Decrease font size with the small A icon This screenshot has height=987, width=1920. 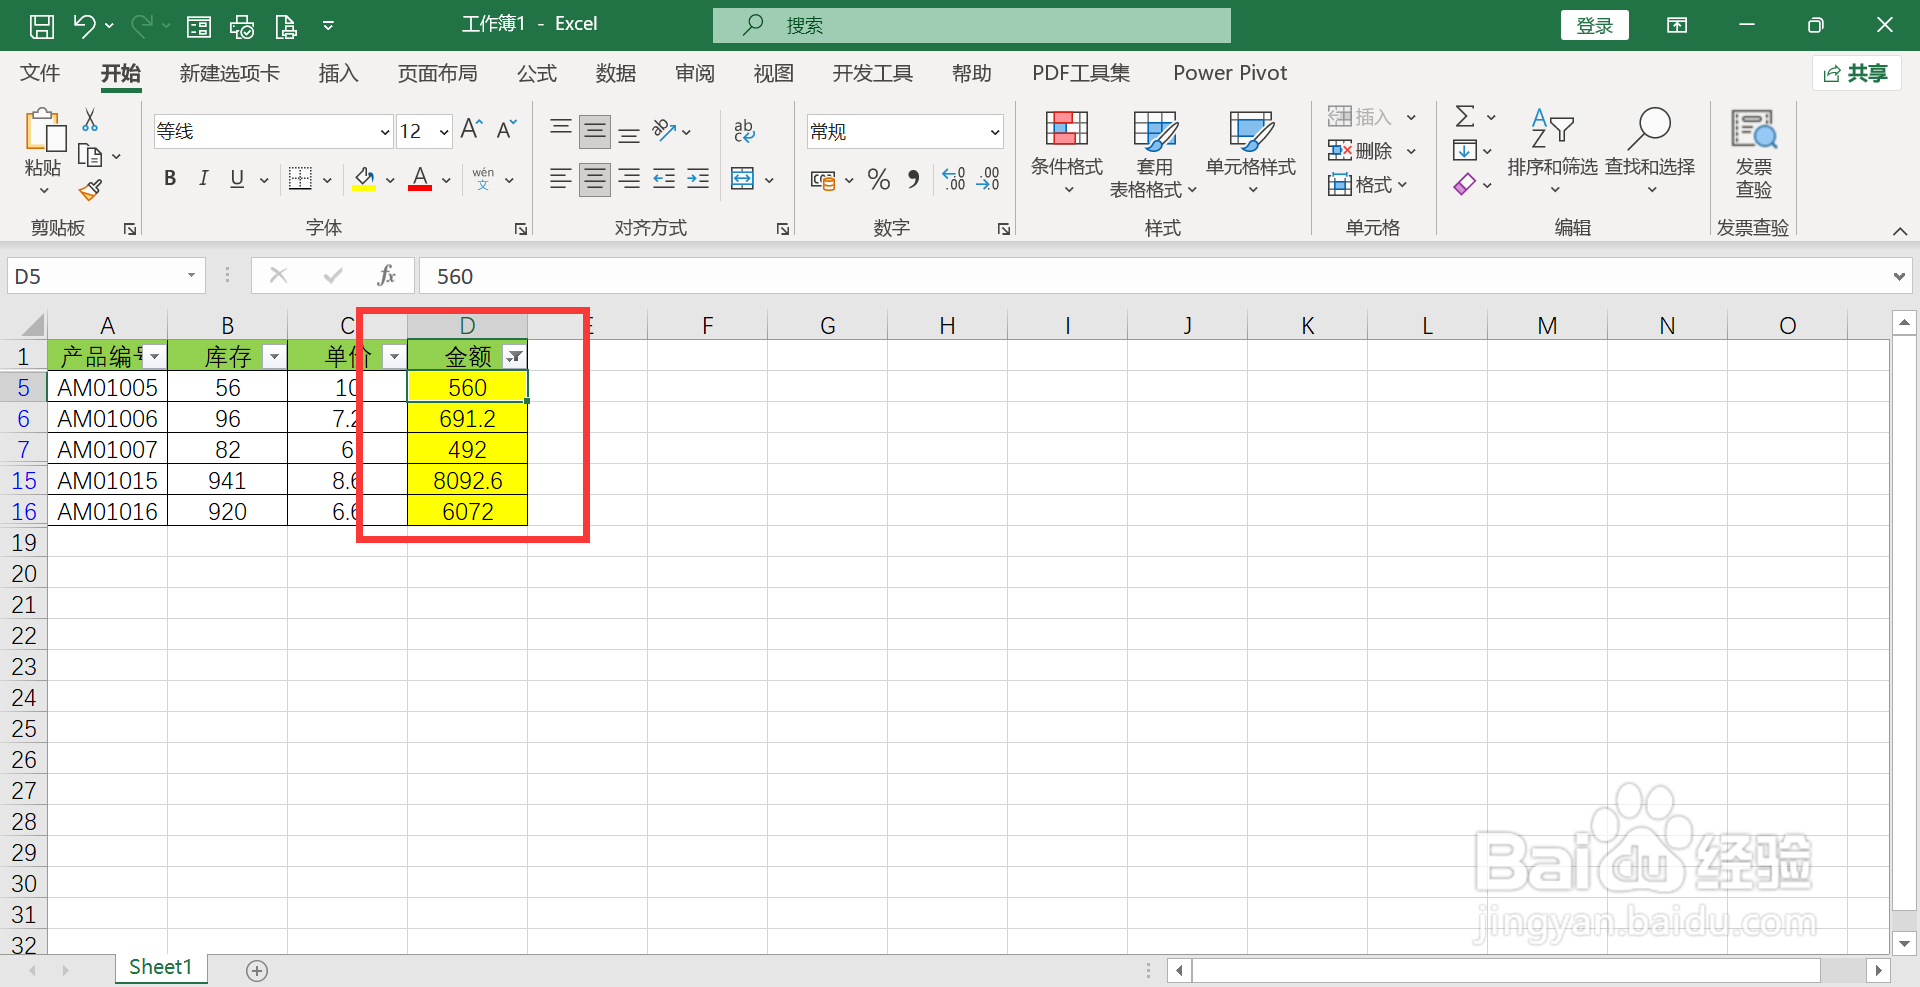pyautogui.click(x=506, y=130)
